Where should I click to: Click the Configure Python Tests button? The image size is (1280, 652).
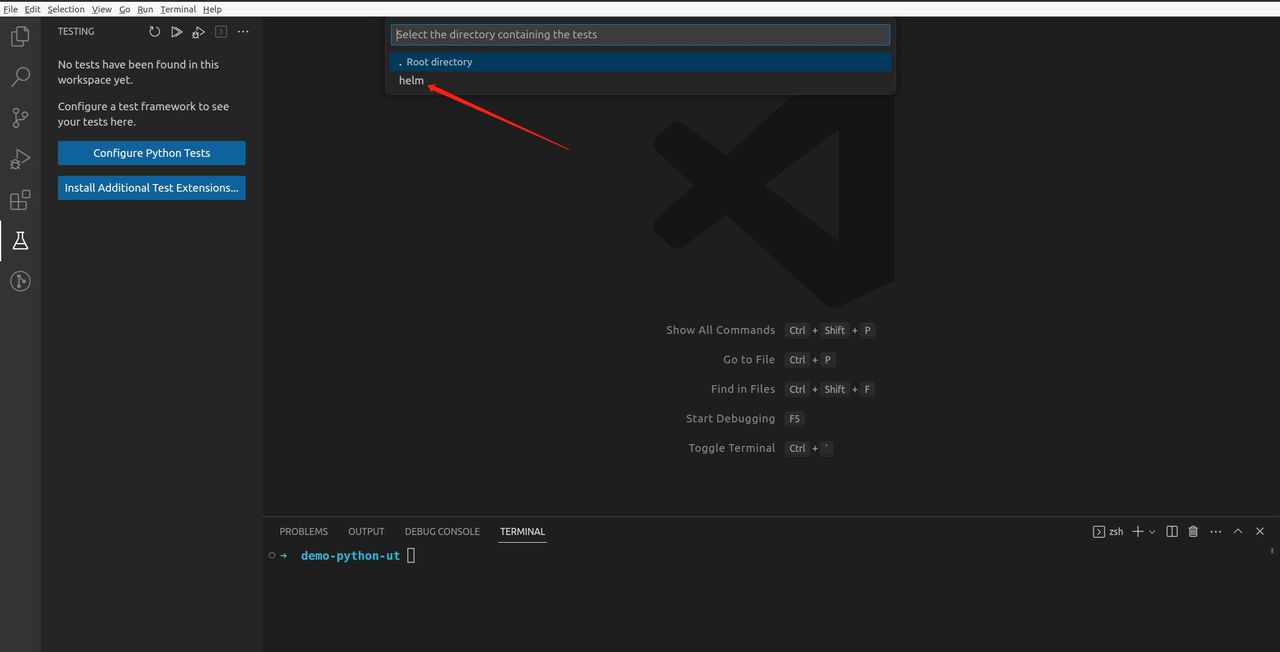click(151, 153)
